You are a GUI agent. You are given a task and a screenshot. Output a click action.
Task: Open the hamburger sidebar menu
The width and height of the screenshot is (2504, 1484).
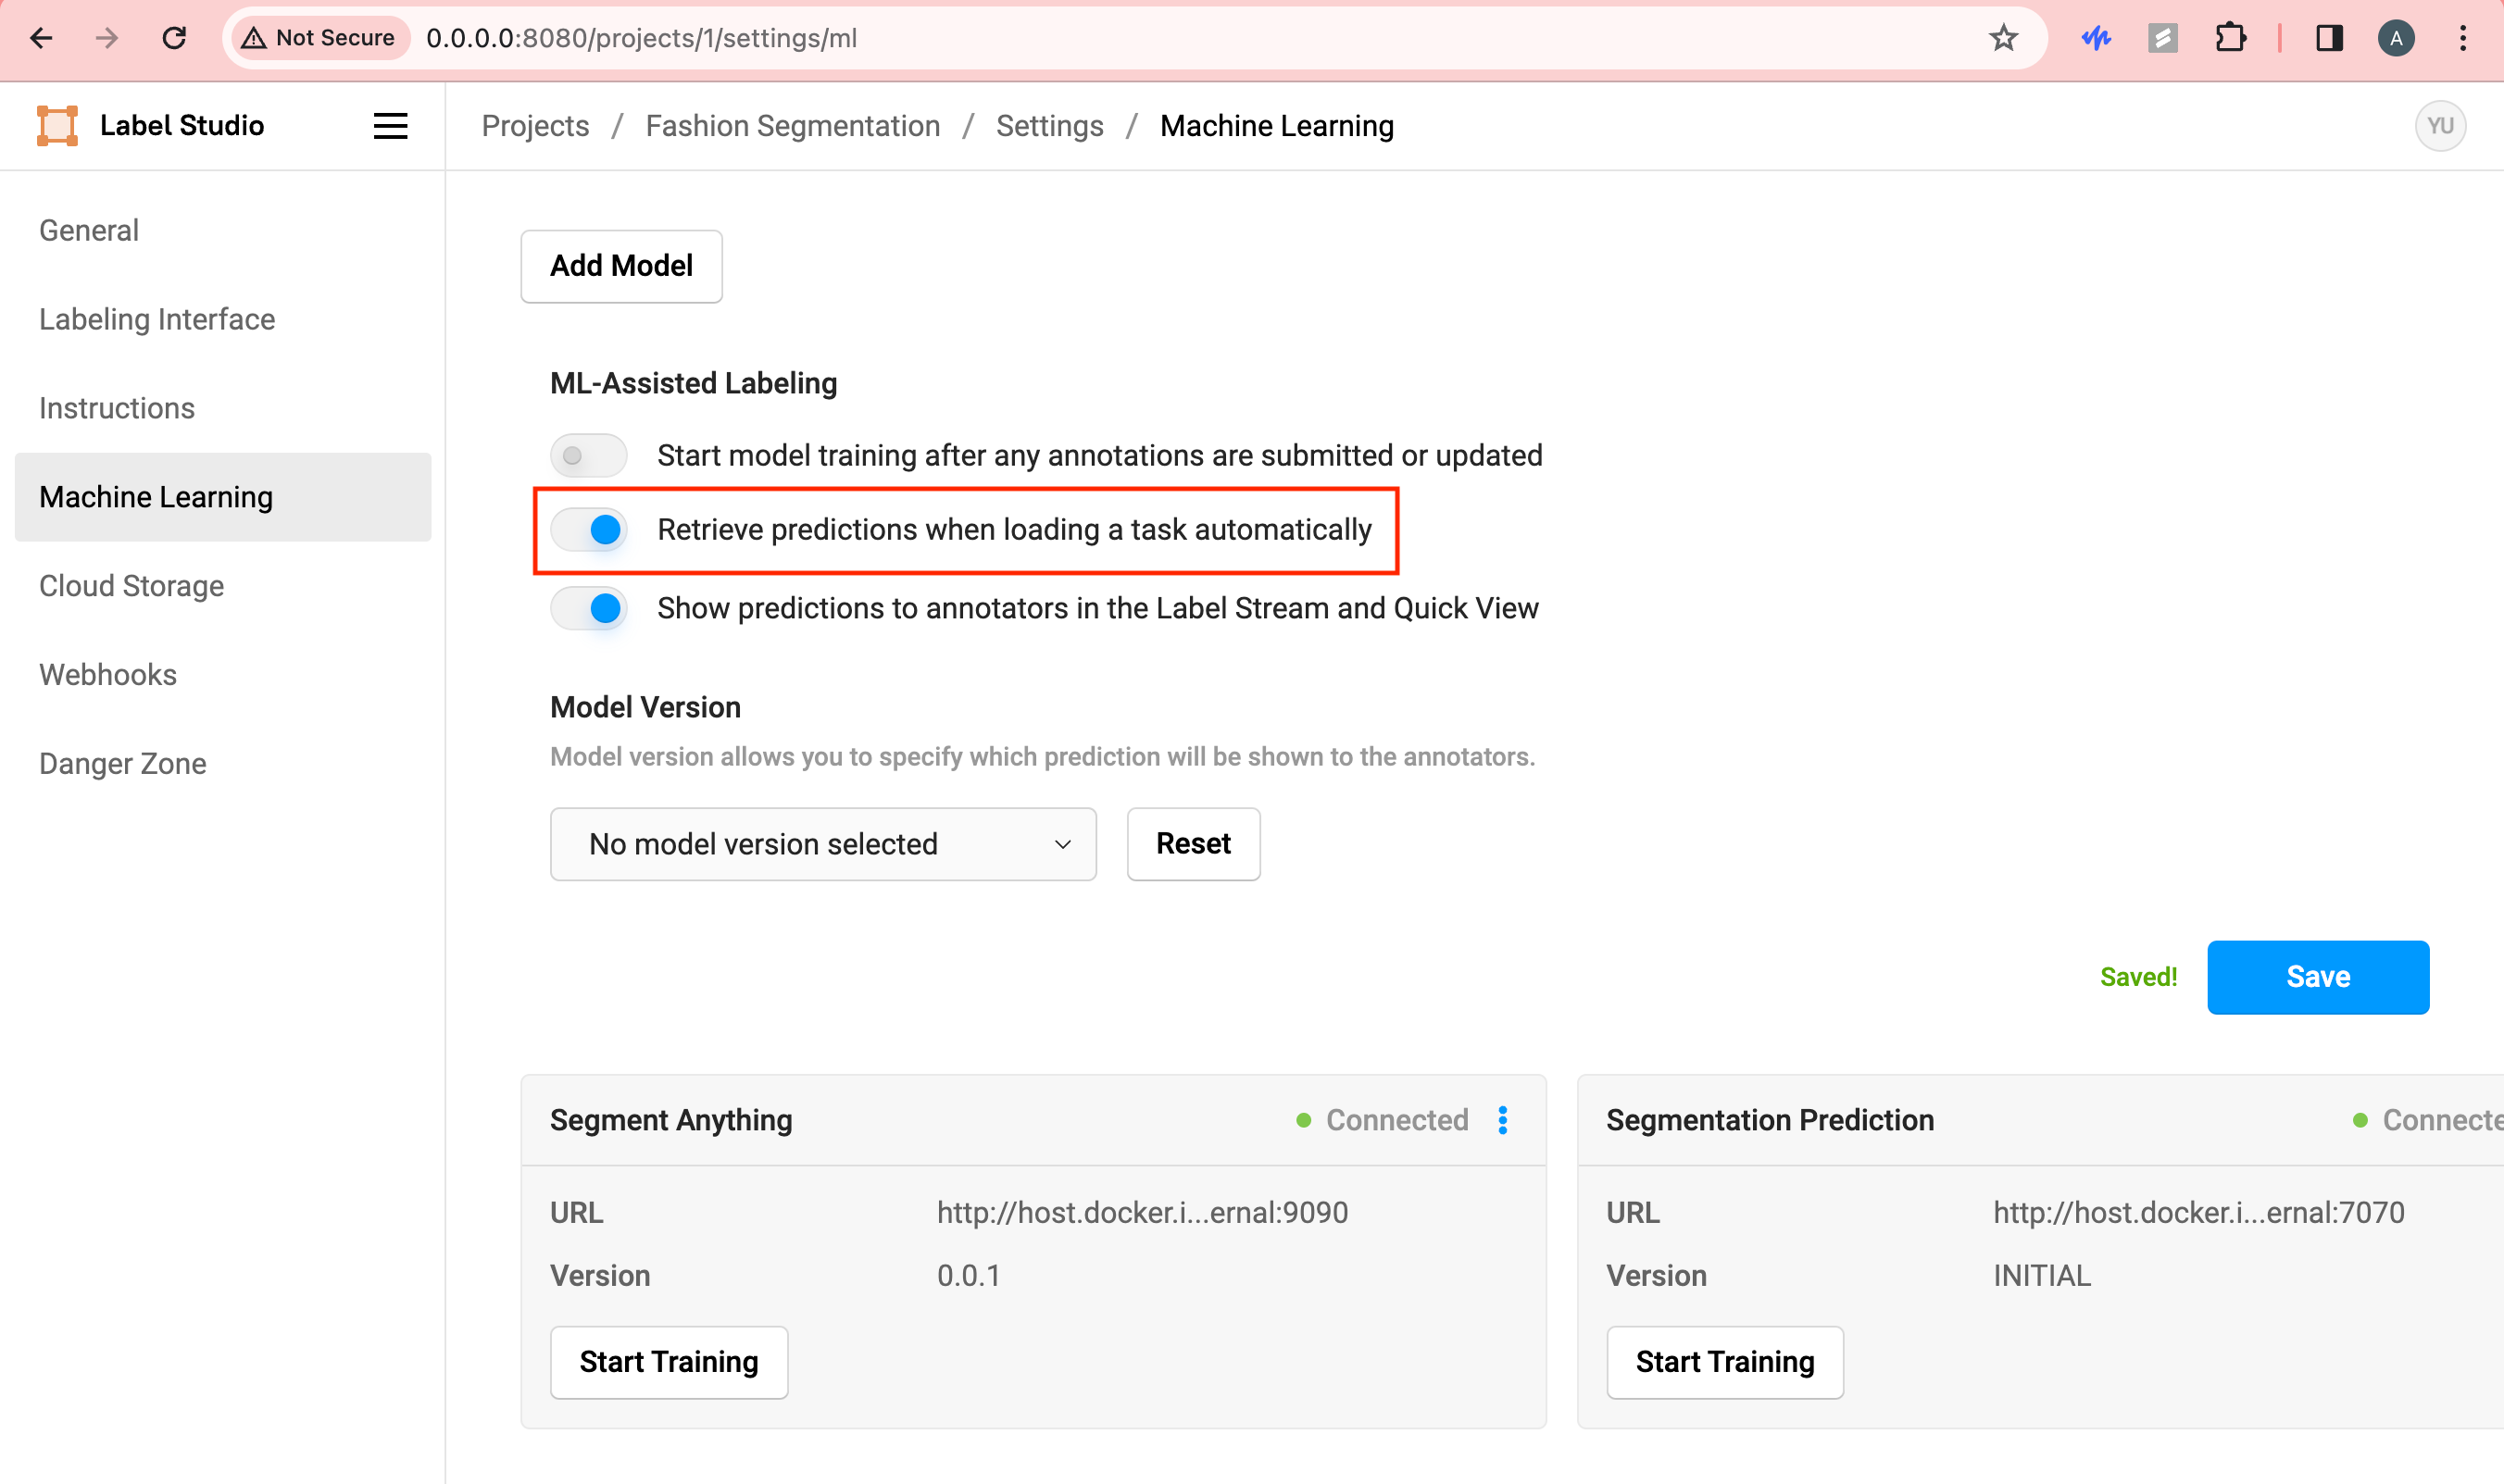(390, 126)
